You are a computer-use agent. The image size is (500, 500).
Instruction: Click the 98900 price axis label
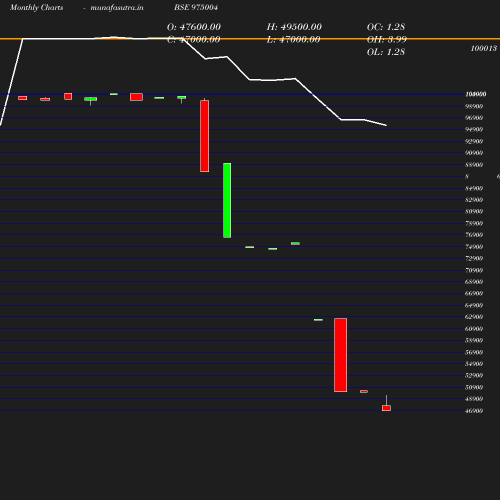point(474,106)
